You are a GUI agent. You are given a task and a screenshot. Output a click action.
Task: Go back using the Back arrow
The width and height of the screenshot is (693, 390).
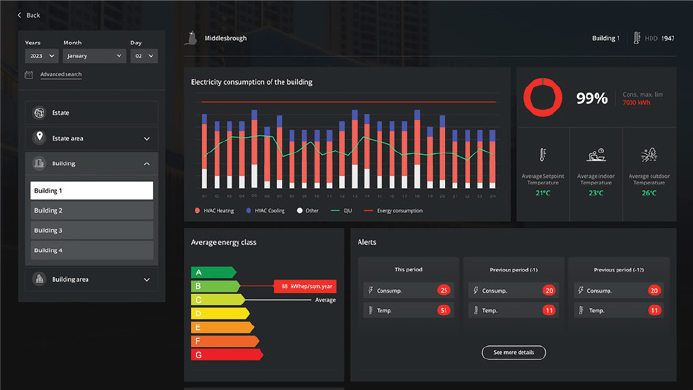(x=29, y=15)
